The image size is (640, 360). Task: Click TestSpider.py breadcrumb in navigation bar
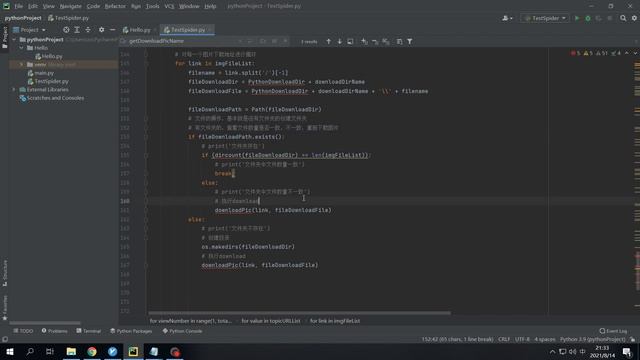[x=68, y=18]
